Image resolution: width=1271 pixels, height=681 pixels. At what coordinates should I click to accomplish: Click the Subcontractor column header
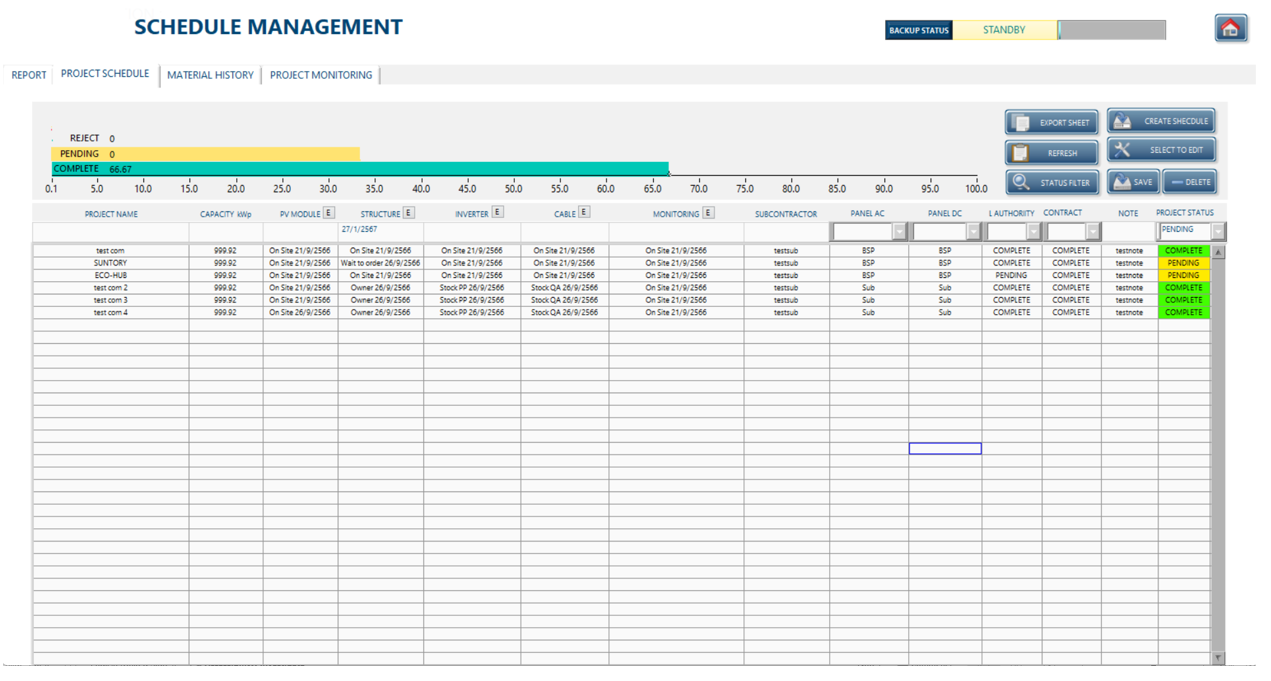pos(786,214)
